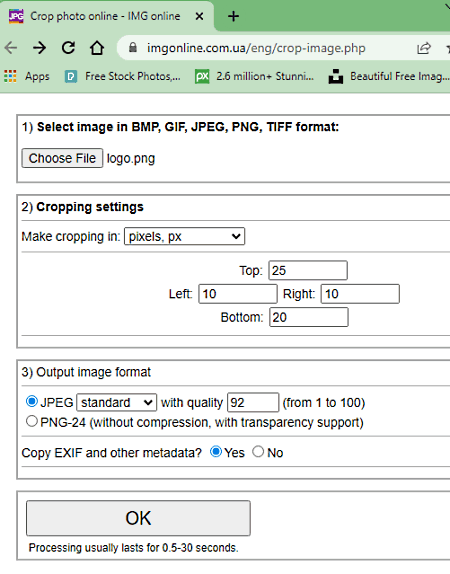The image size is (450, 574).
Task: Click the JPEG quality input field
Action: 253,403
